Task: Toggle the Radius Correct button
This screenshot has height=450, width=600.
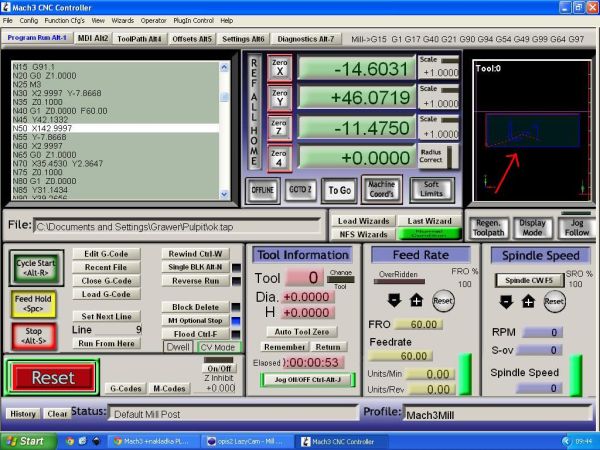Action: (x=438, y=156)
